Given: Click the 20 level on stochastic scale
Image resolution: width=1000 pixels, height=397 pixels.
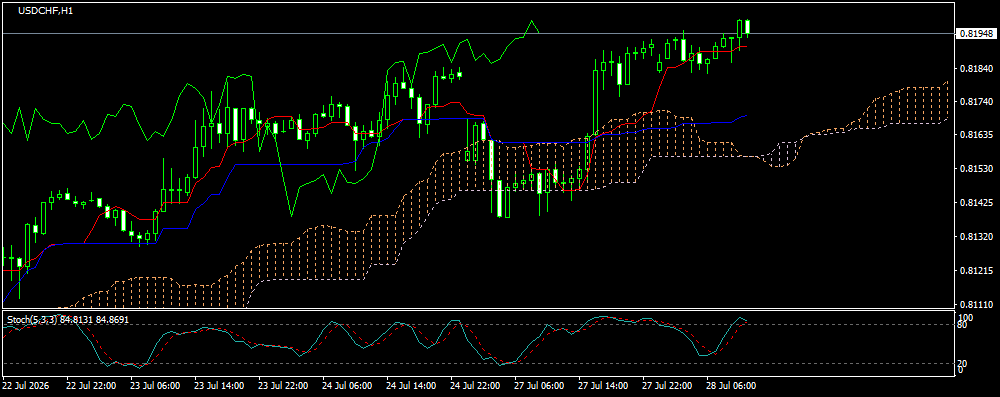Looking at the screenshot, I should click(x=963, y=364).
